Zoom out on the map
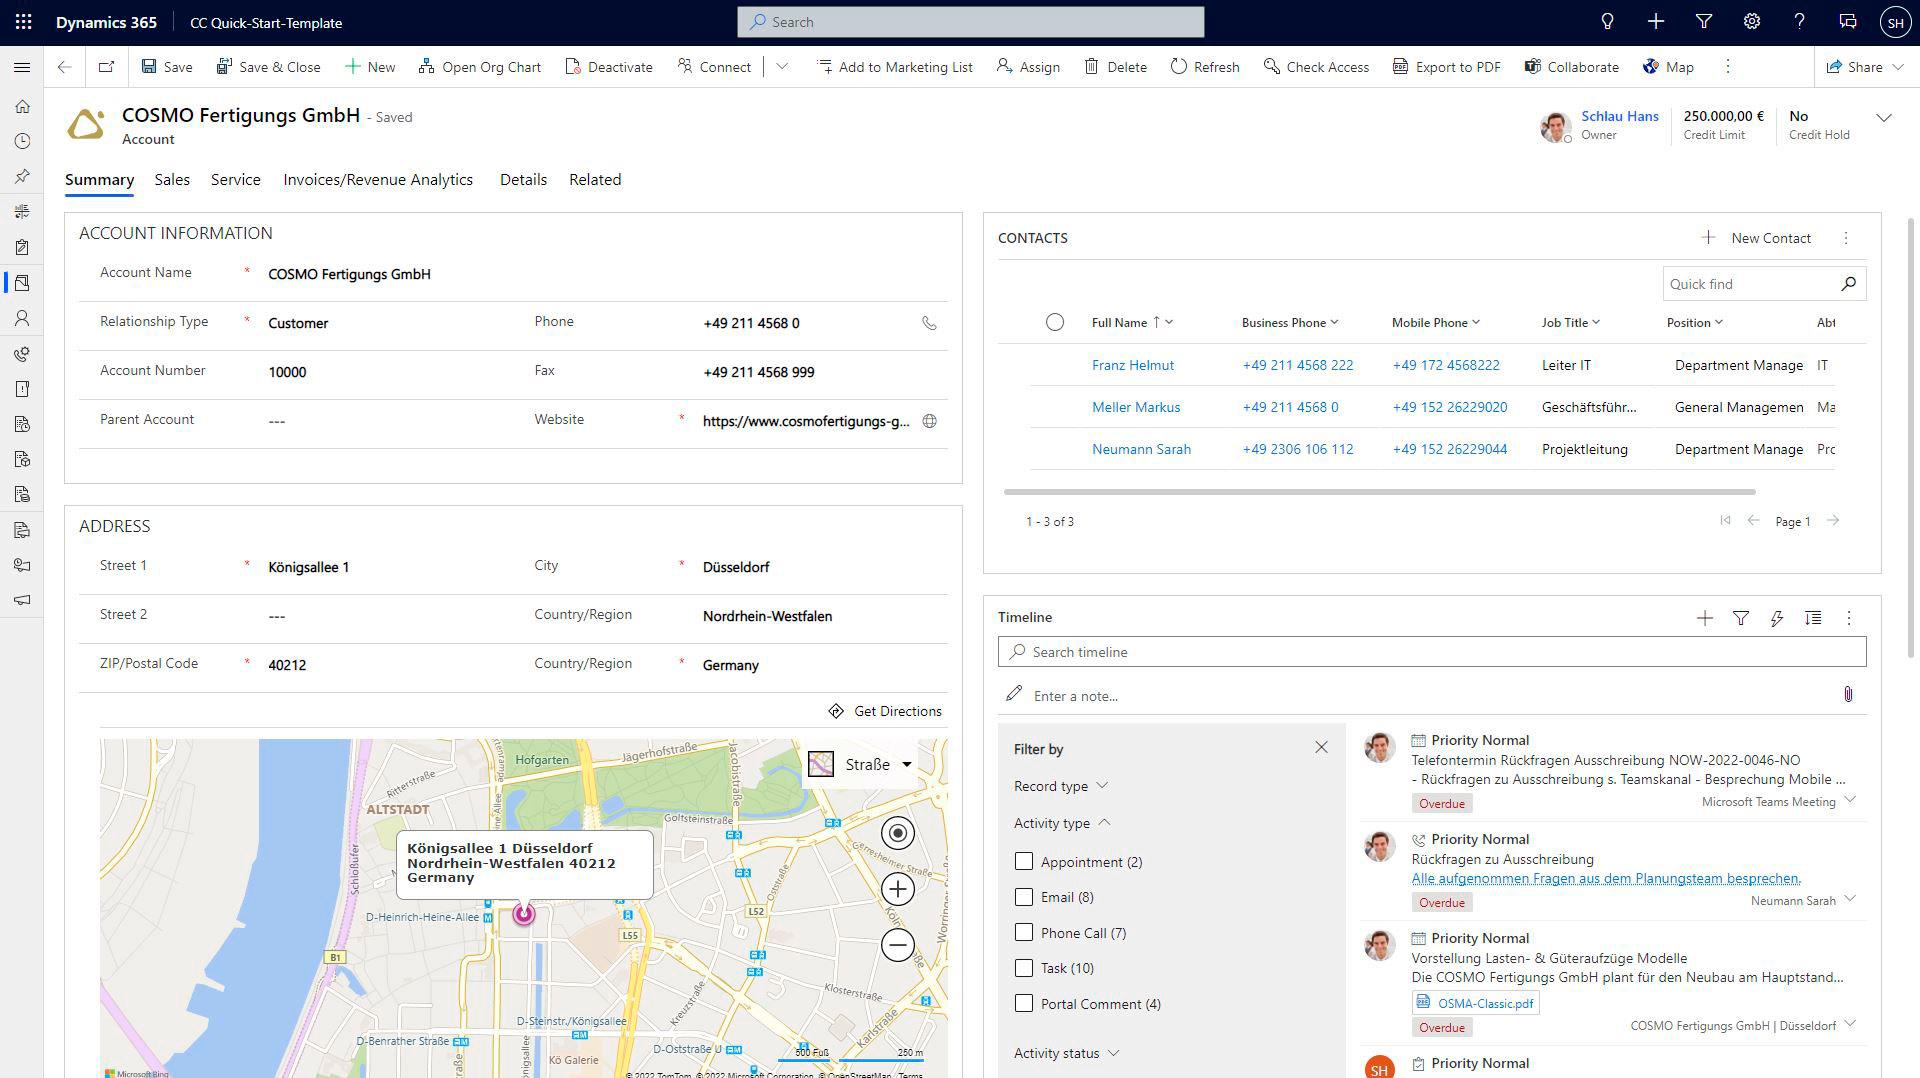1920x1078 pixels. 898,945
